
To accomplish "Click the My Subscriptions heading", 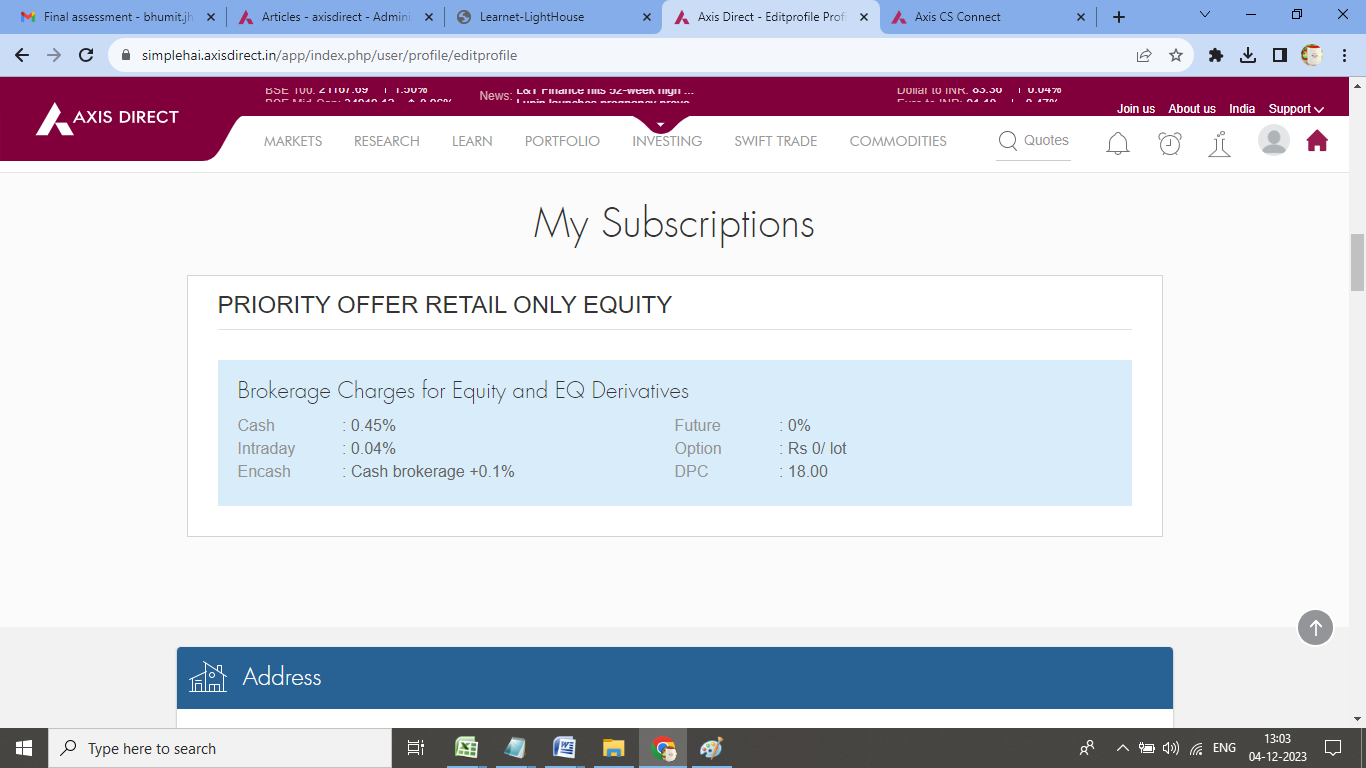I will (674, 224).
